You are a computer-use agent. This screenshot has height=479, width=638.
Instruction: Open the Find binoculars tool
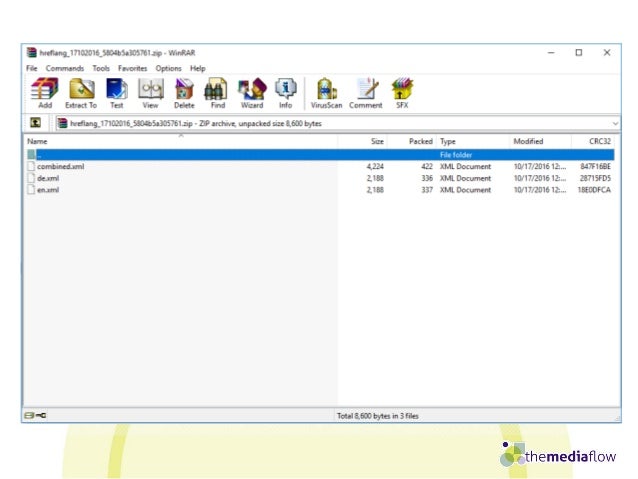pyautogui.click(x=216, y=93)
